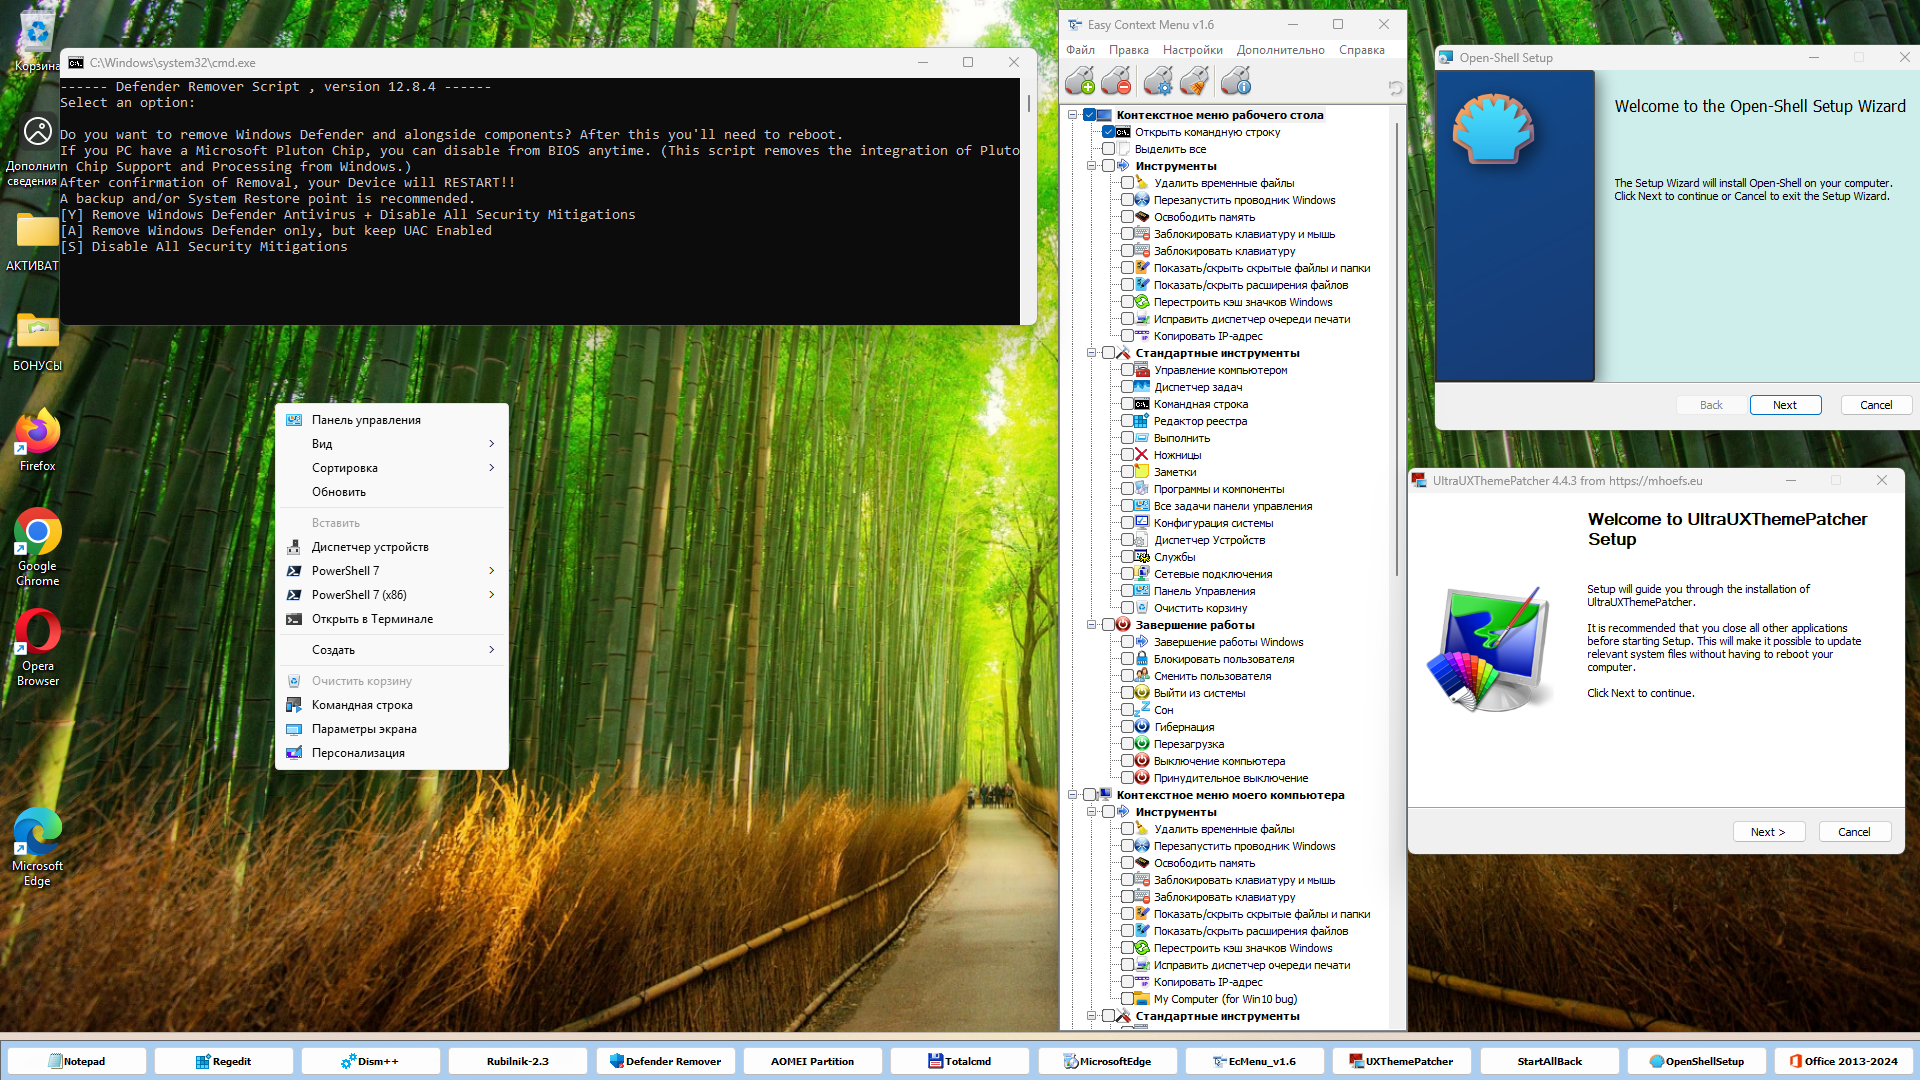
Task: Click Cancel in Open-Shell Setup
Action: 1876,405
